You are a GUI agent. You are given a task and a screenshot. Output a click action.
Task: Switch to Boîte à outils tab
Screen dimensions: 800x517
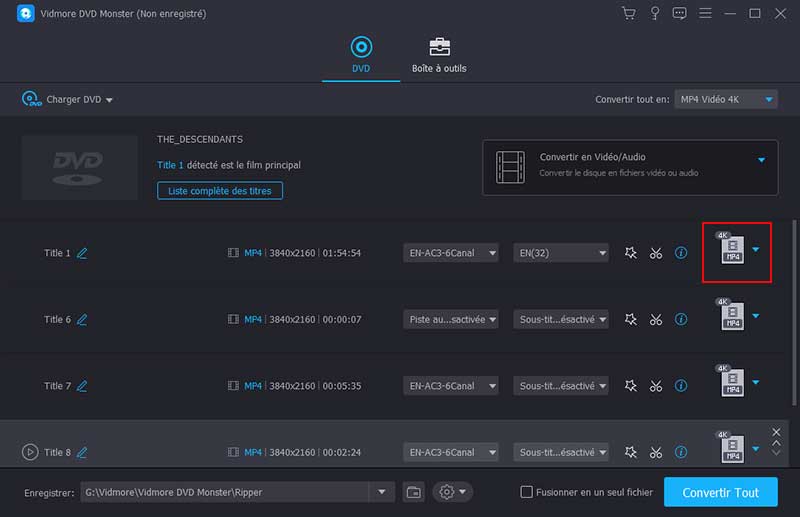(x=439, y=55)
